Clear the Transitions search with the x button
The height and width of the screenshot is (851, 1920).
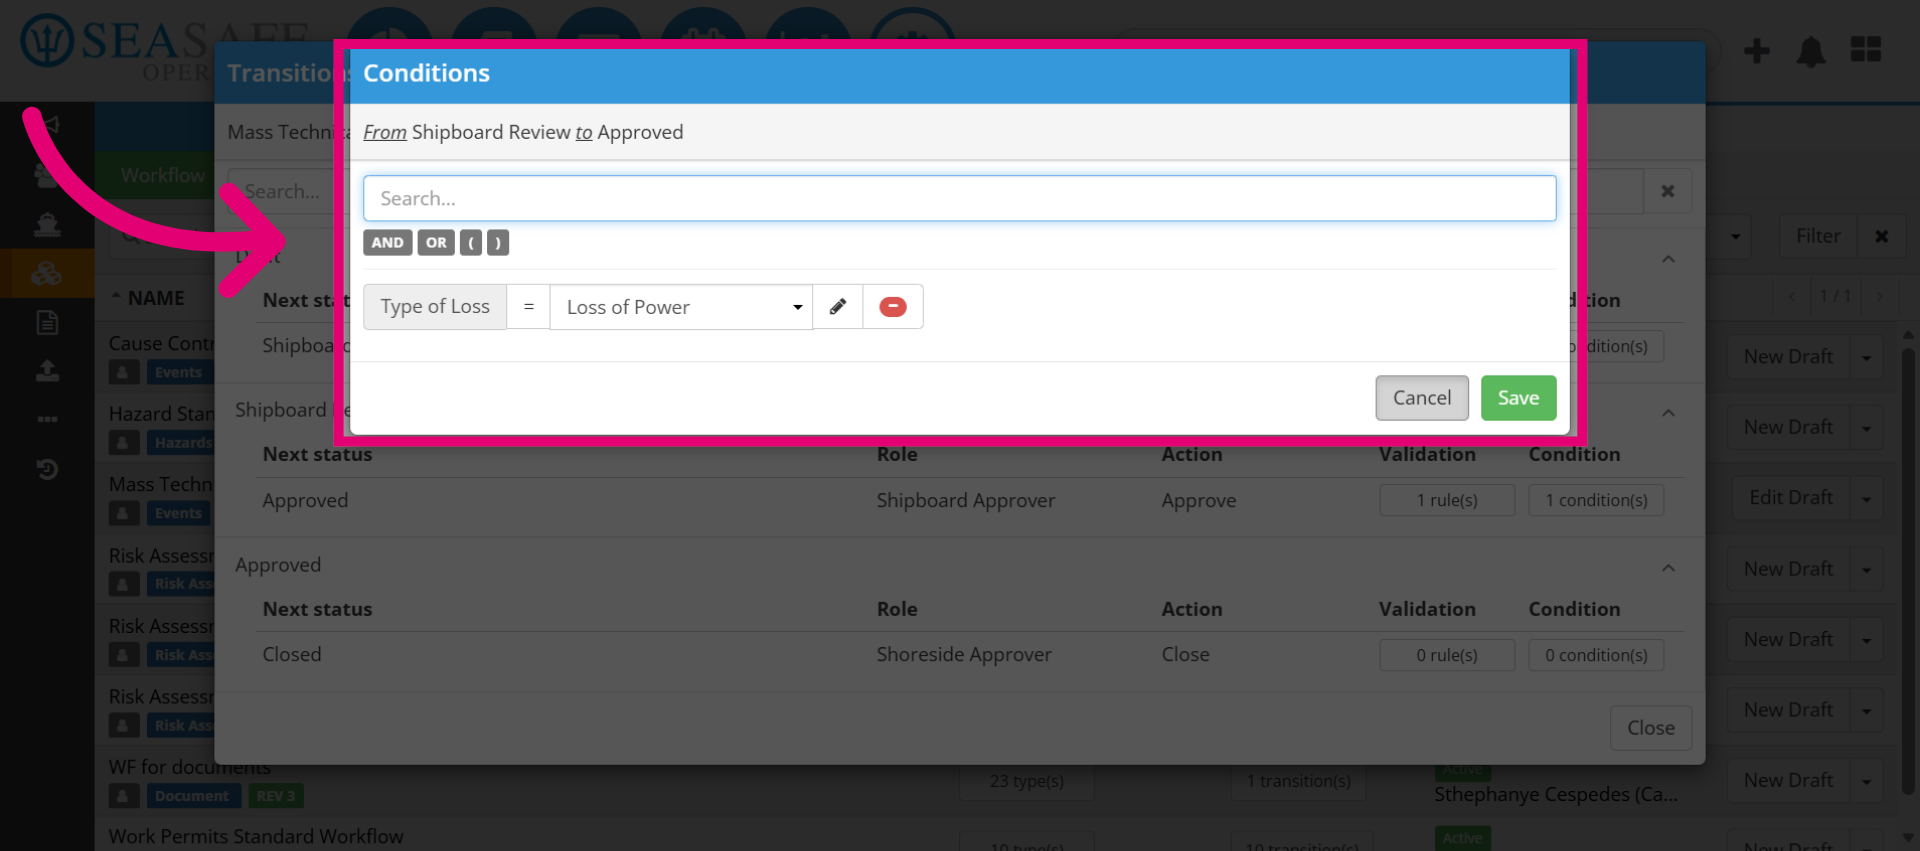[1668, 191]
